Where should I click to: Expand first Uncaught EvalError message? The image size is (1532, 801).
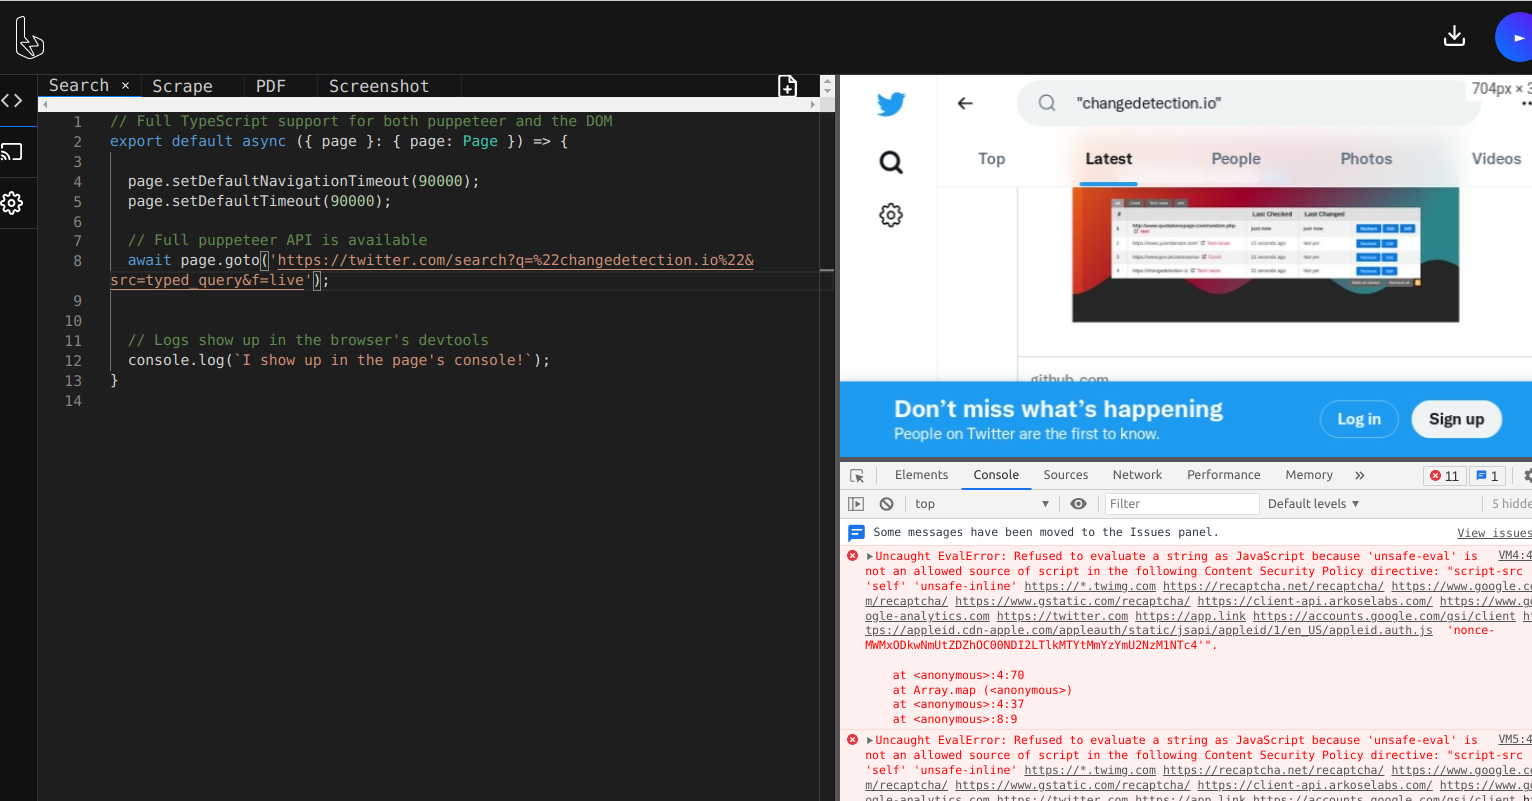tap(870, 557)
